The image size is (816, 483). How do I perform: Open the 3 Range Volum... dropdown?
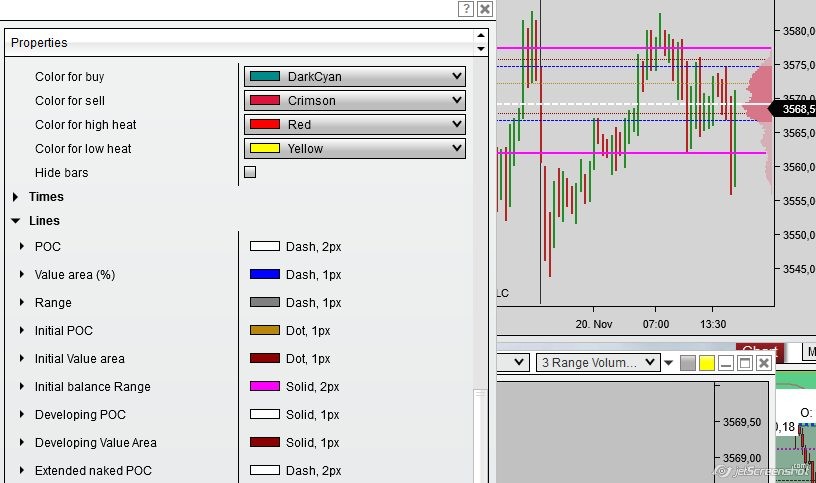(598, 362)
